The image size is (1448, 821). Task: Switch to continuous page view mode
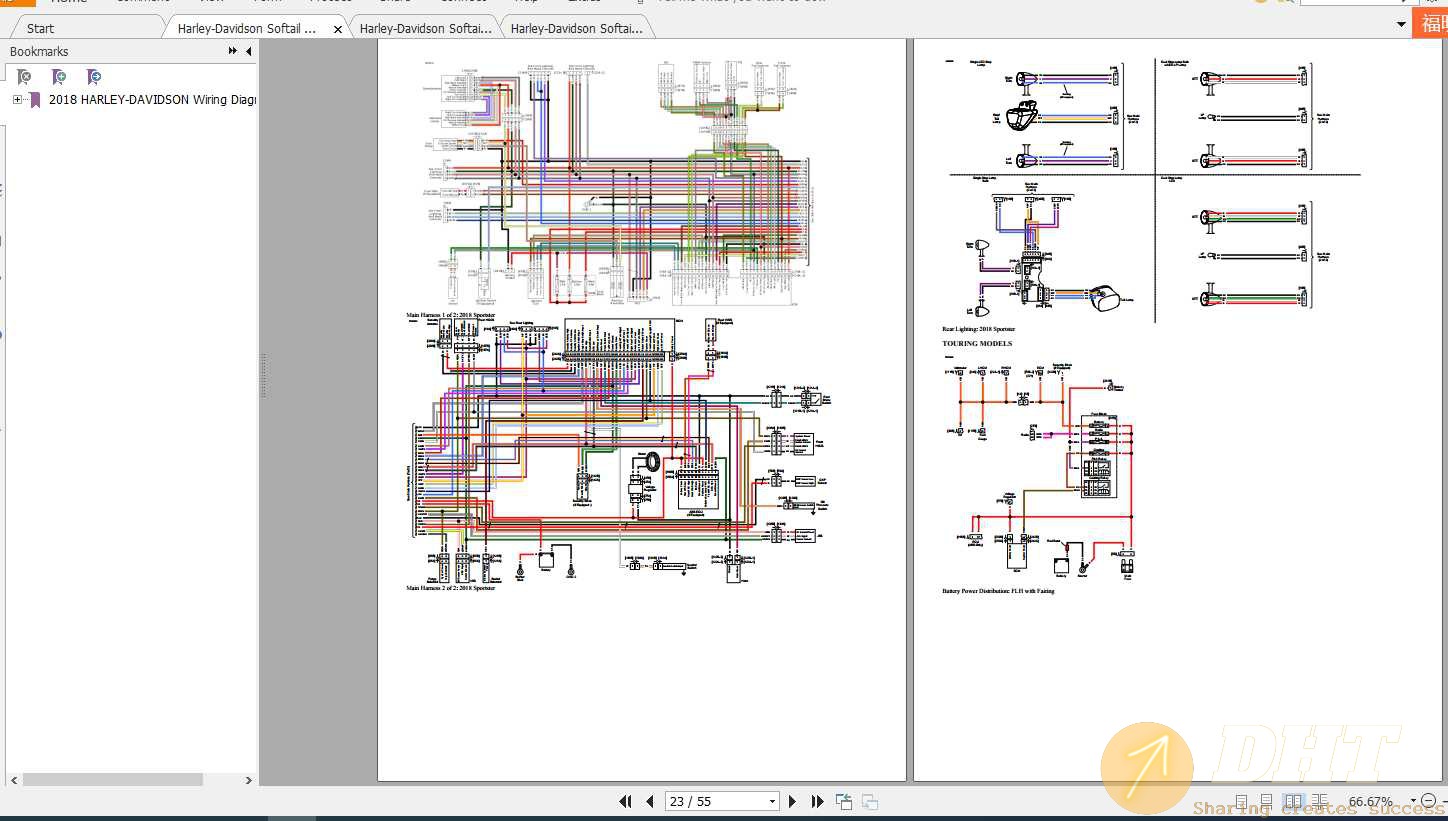click(1266, 801)
